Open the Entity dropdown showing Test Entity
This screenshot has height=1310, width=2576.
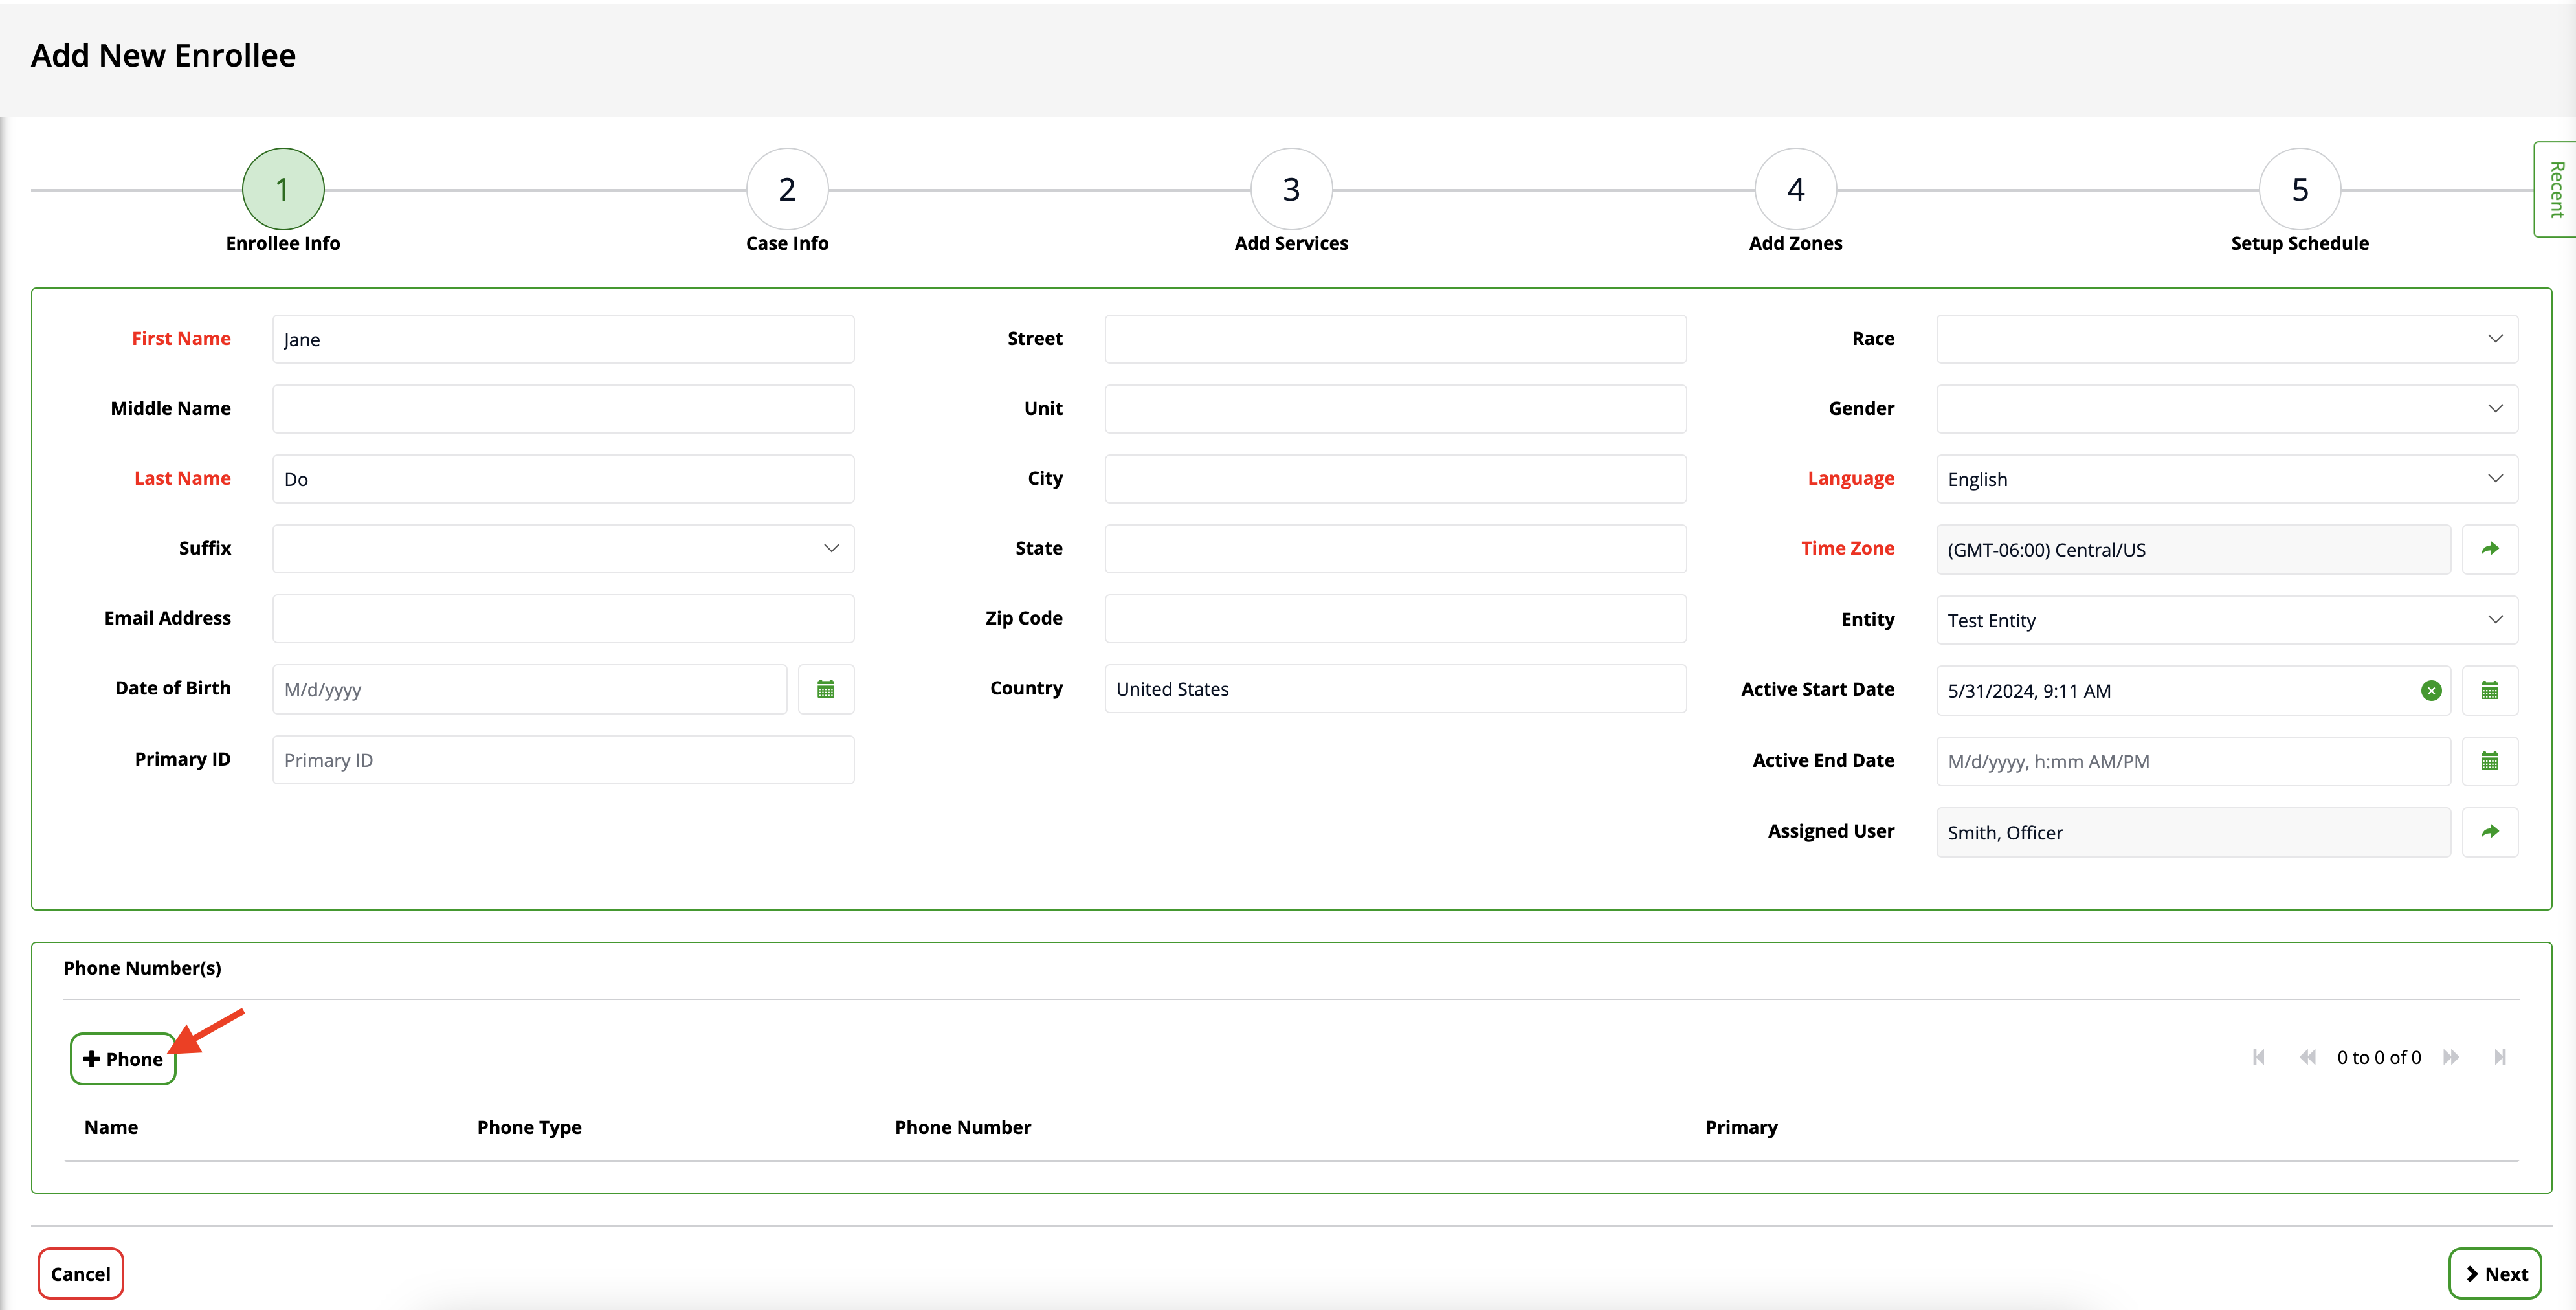[2226, 620]
